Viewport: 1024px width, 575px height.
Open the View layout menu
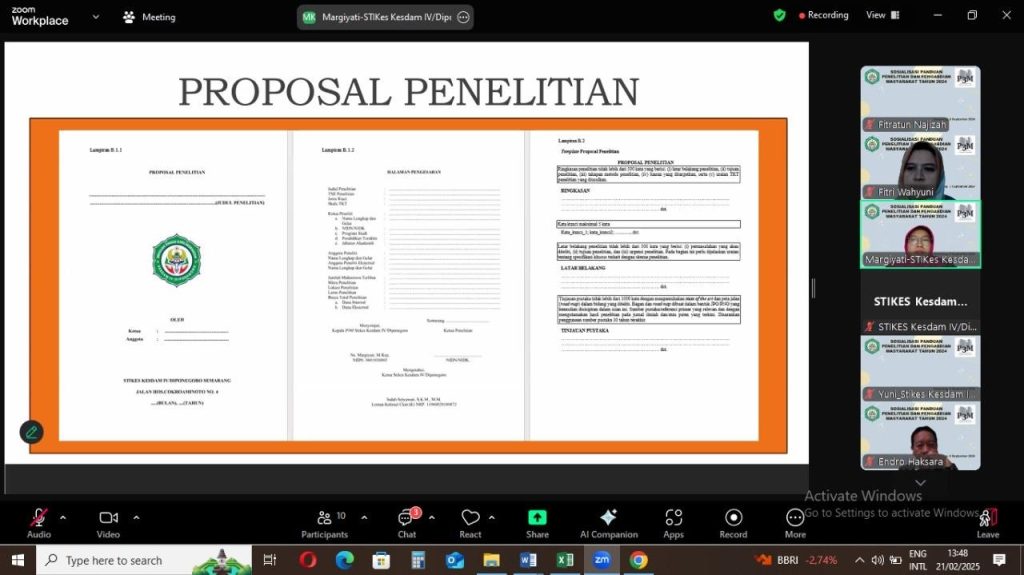[x=882, y=15]
